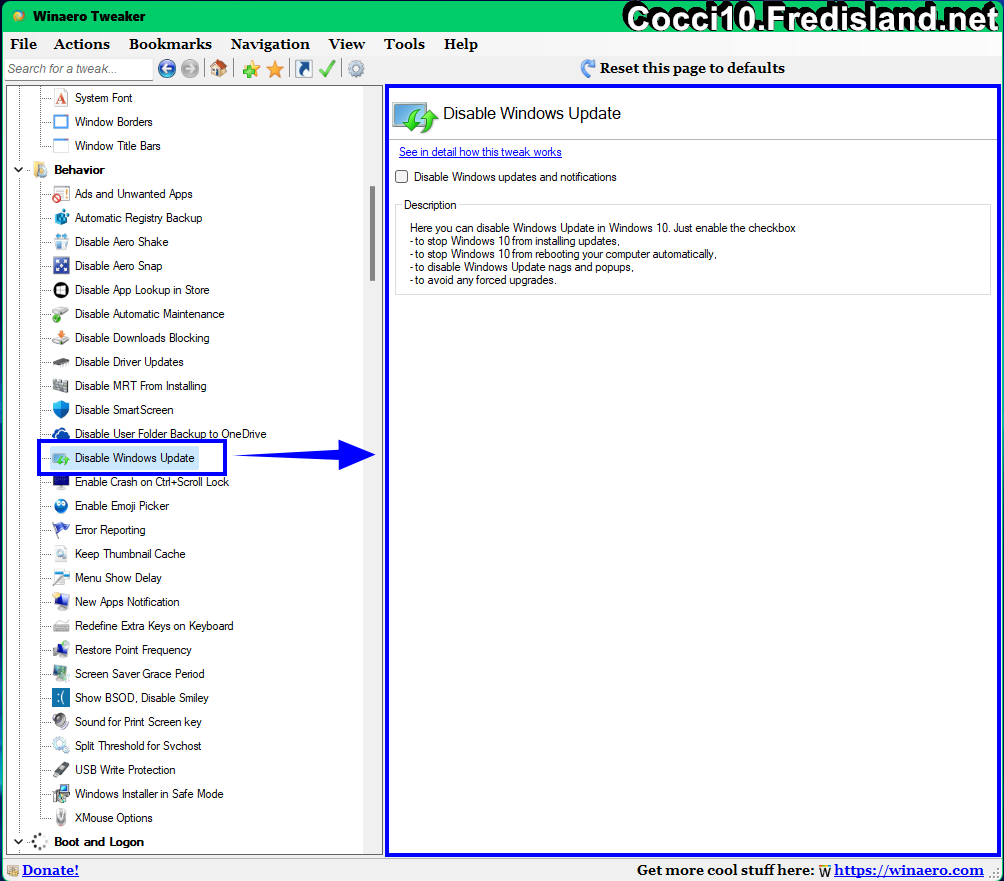
Task: Select Disable MRT From Installing item
Action: click(x=140, y=386)
